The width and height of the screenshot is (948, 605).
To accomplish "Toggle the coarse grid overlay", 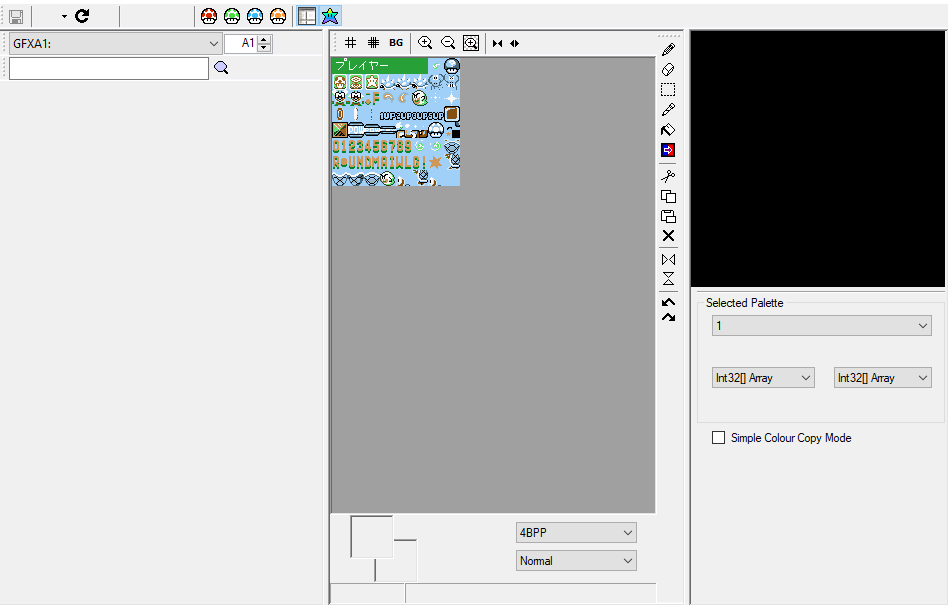I will (x=351, y=43).
